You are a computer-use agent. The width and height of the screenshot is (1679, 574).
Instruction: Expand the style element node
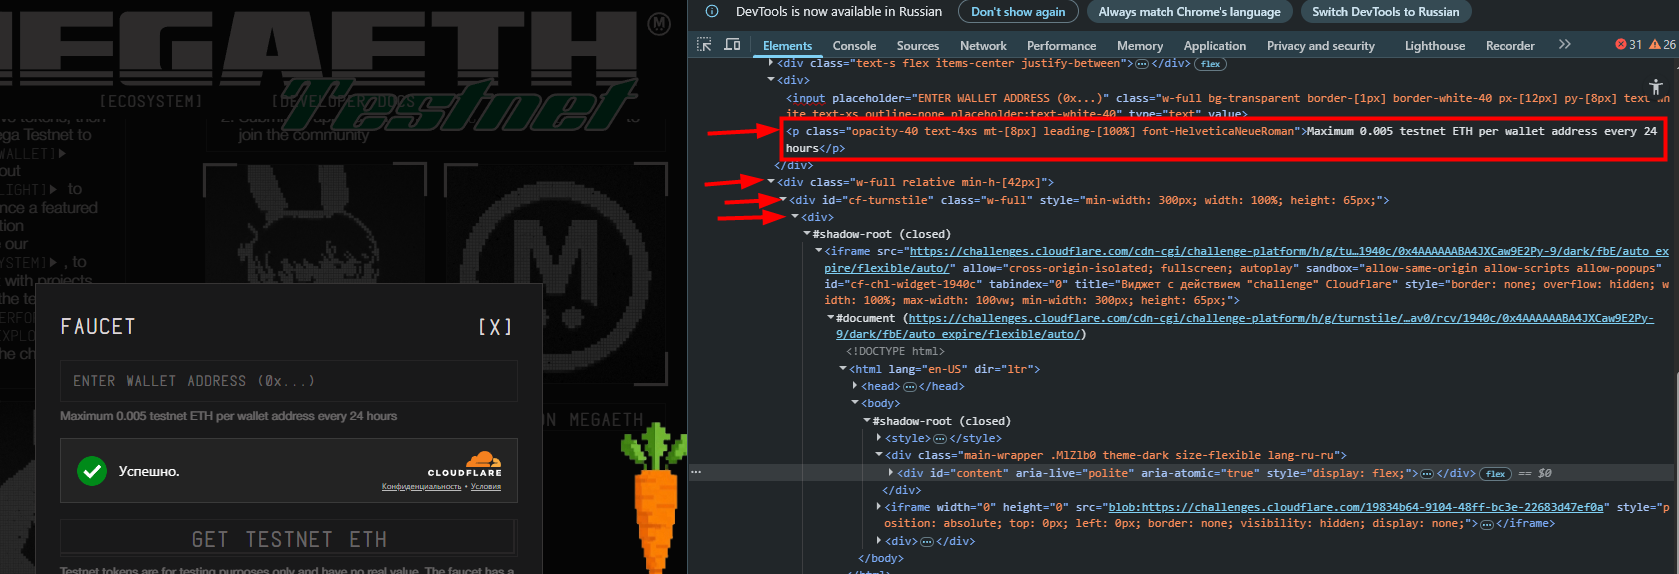point(879,438)
